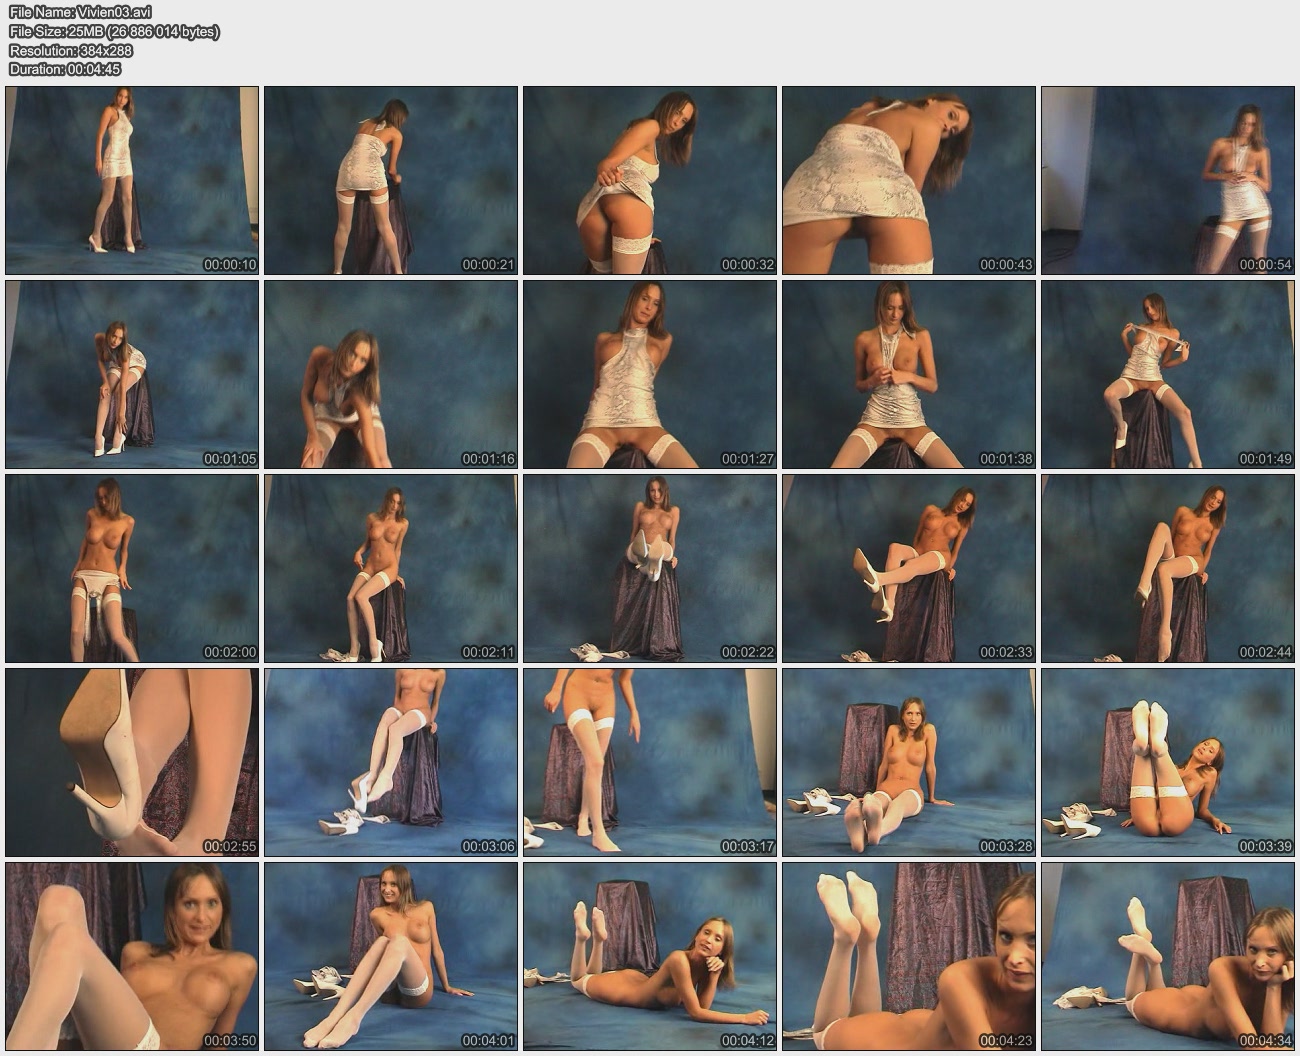Click the thumbnail at 00:02:11
1300x1056 pixels.
click(x=391, y=568)
